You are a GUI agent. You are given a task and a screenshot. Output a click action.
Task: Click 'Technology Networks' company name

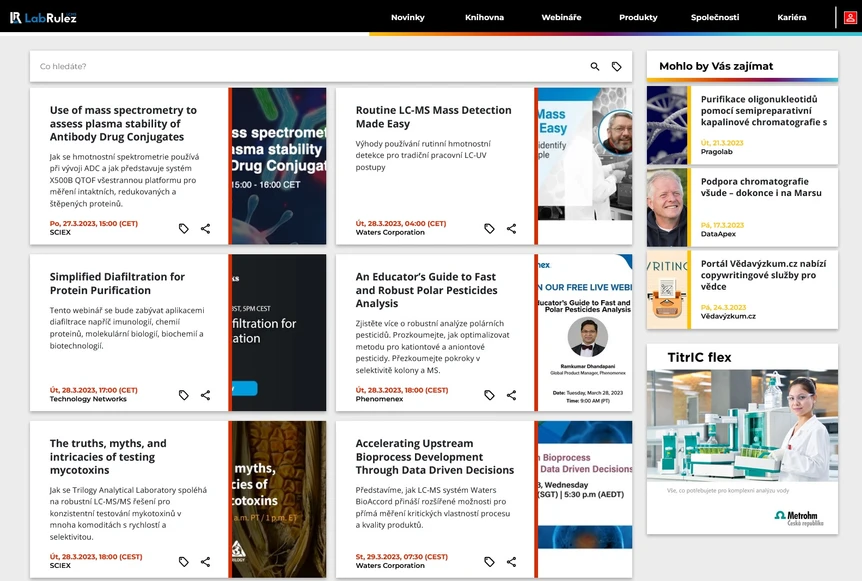(x=88, y=399)
